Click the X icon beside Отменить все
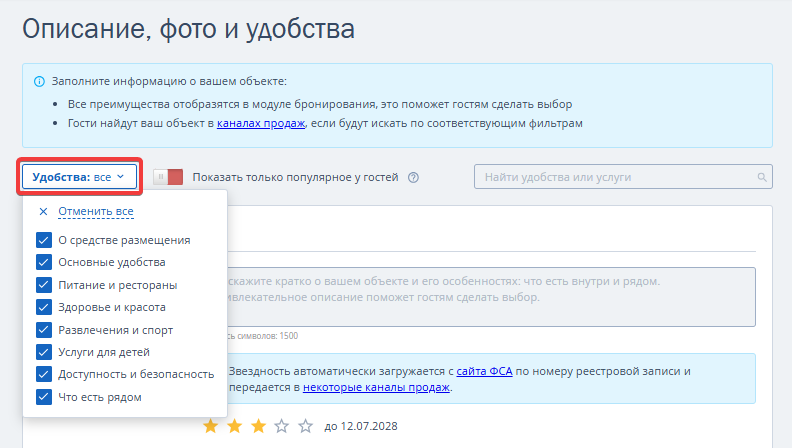The image size is (792, 448). [x=43, y=212]
